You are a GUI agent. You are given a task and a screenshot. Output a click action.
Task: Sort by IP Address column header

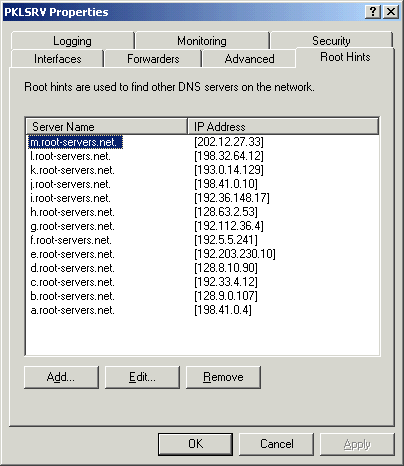tap(283, 127)
